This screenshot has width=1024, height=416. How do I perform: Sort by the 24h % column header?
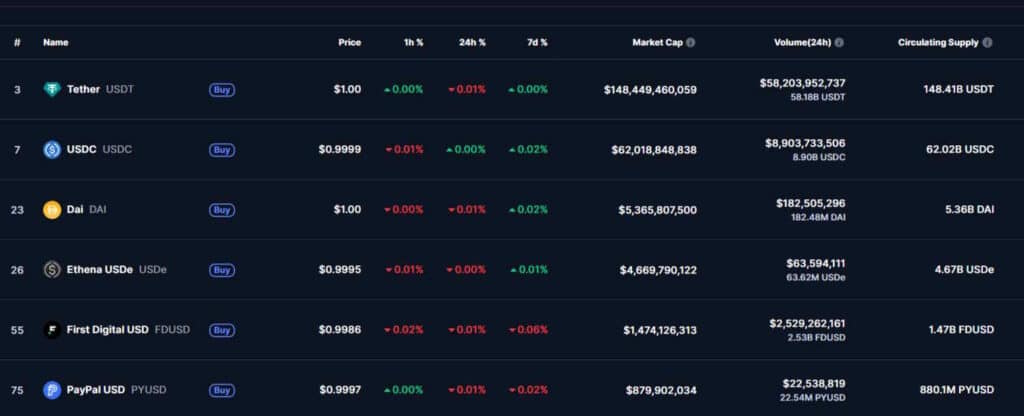pos(472,42)
